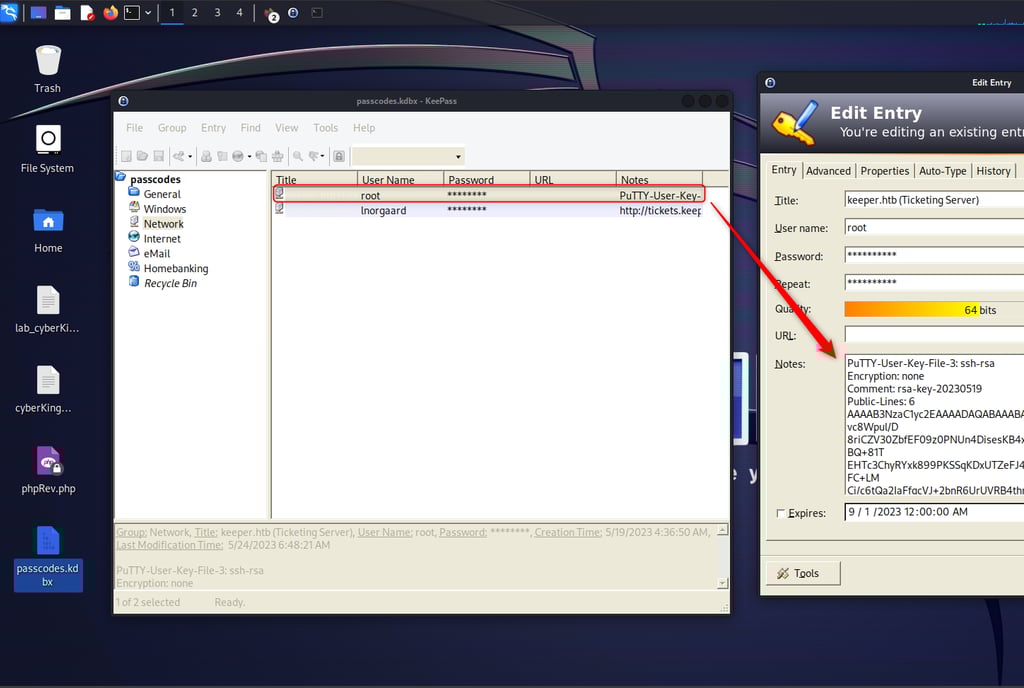
Task: Open the Kali applications menu
Action: [x=9, y=12]
